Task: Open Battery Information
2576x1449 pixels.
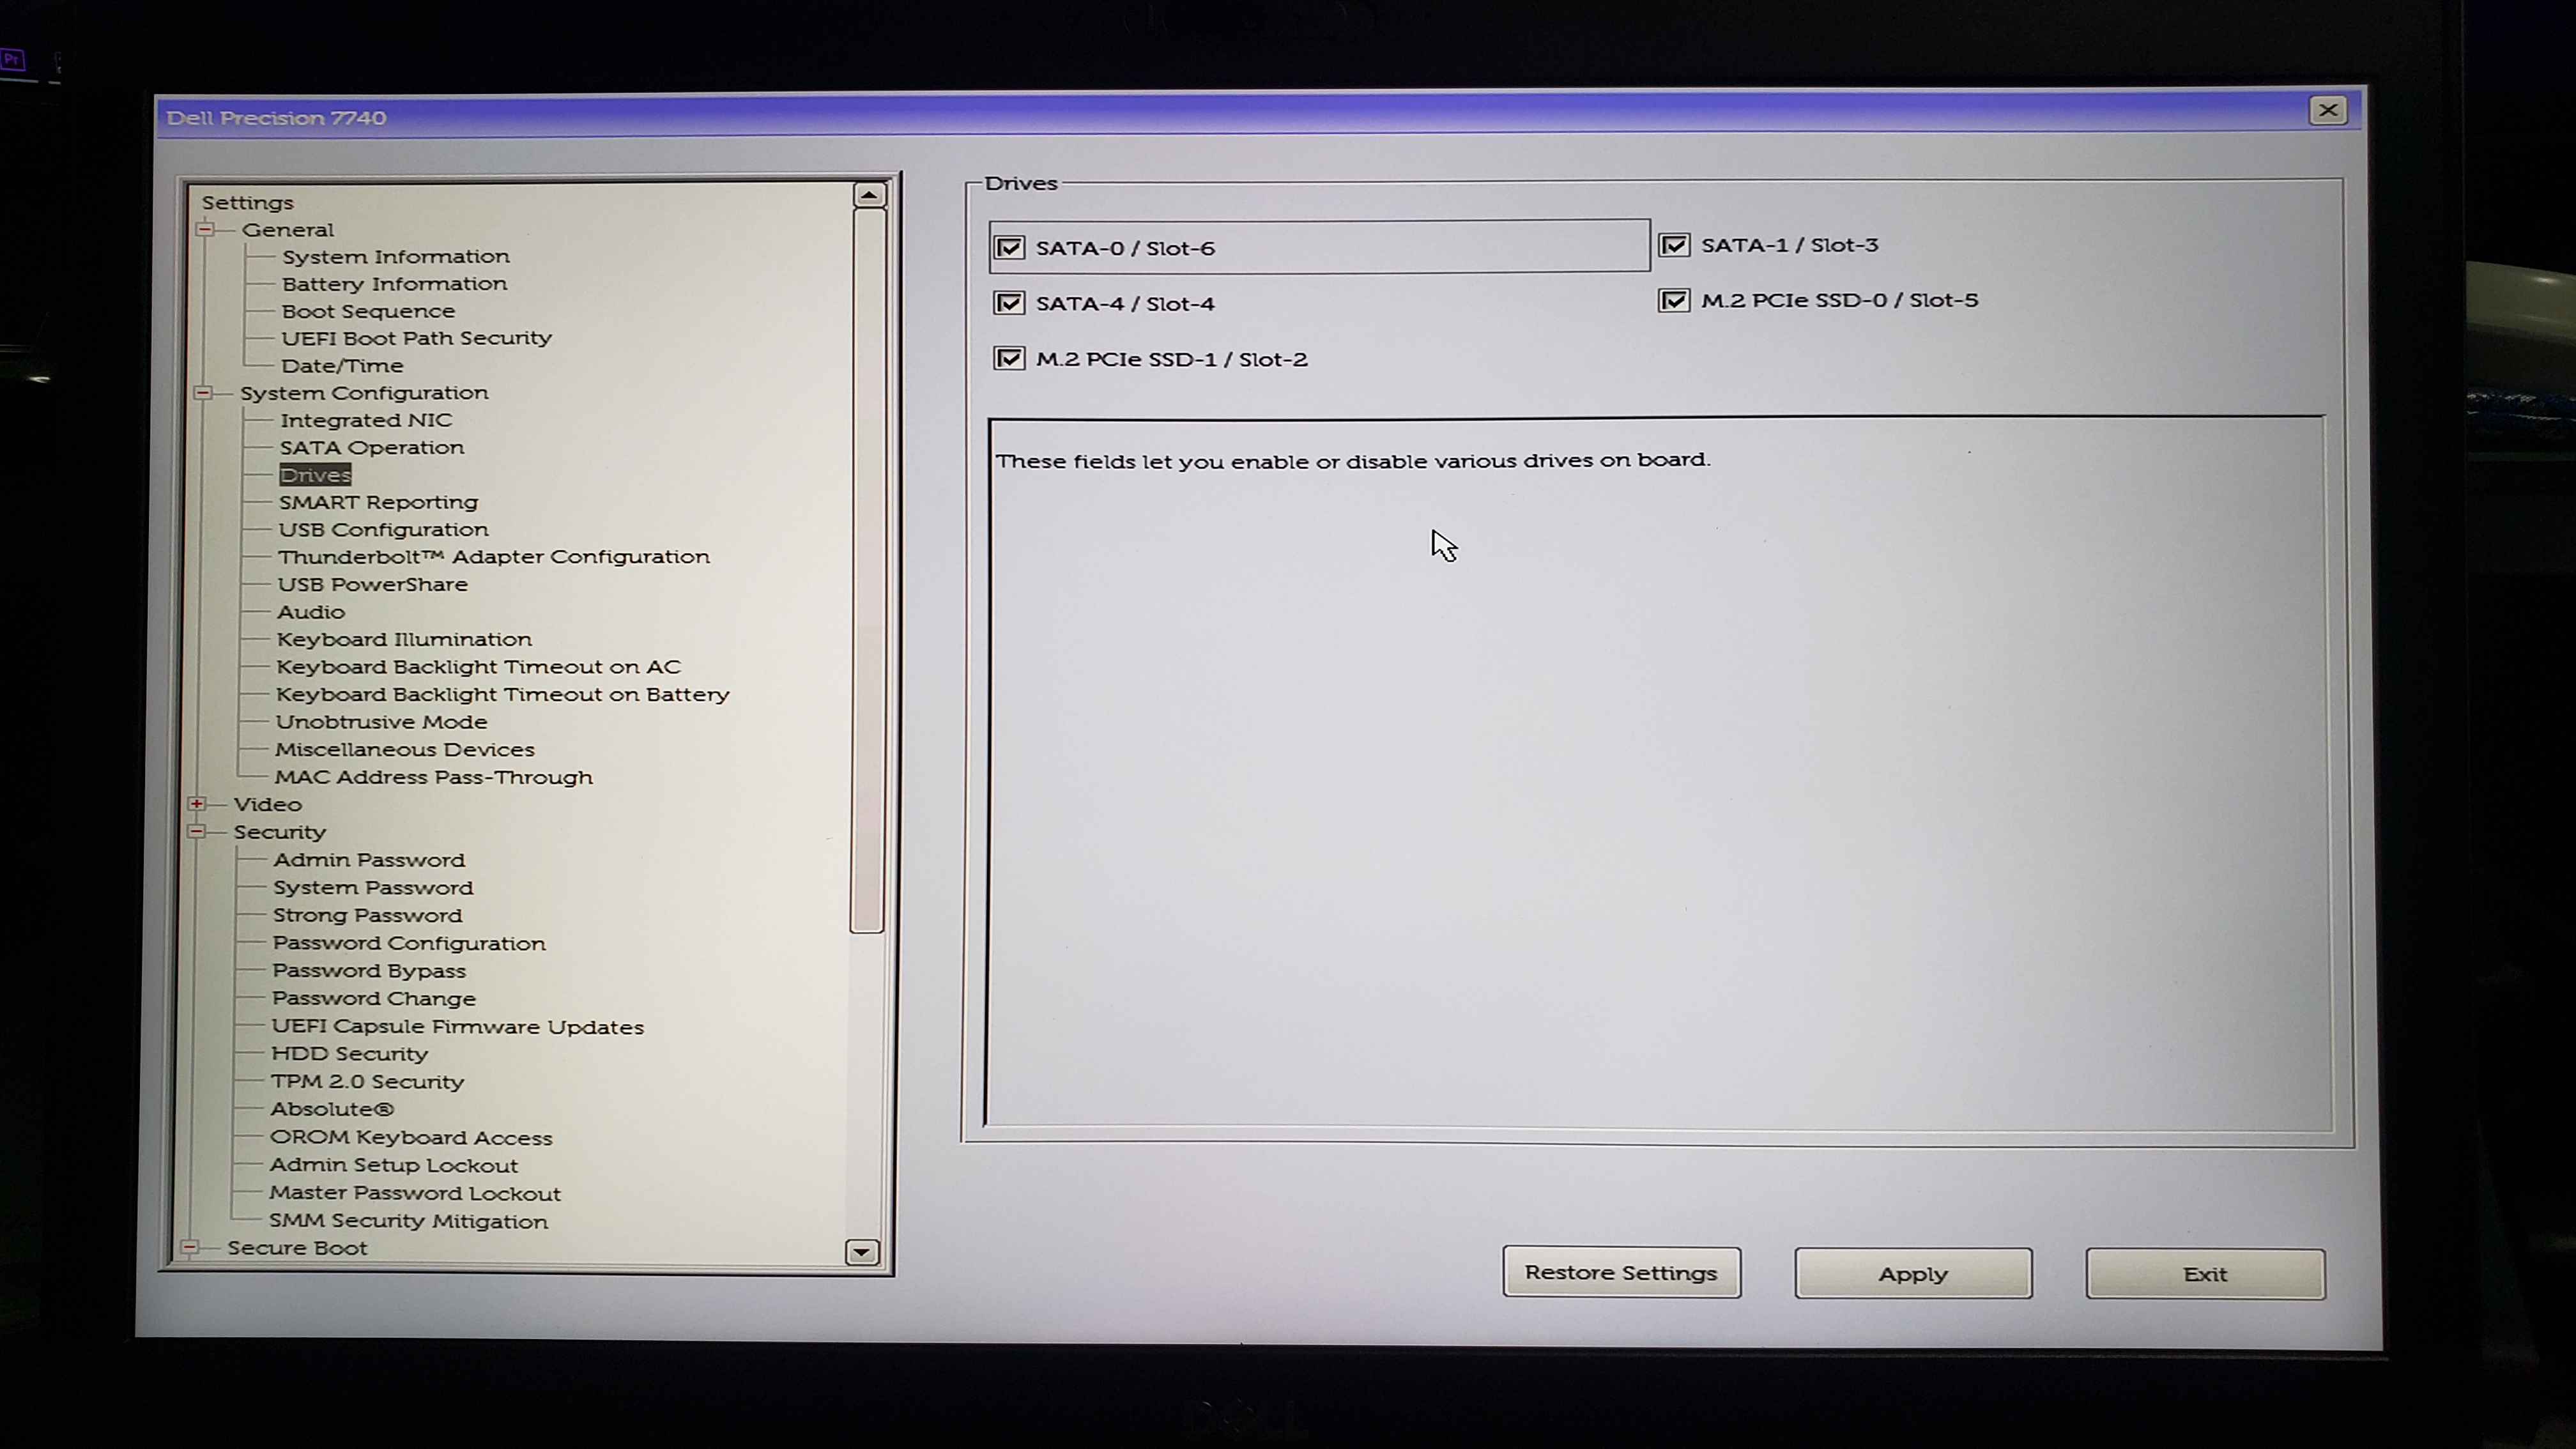Action: (x=394, y=283)
